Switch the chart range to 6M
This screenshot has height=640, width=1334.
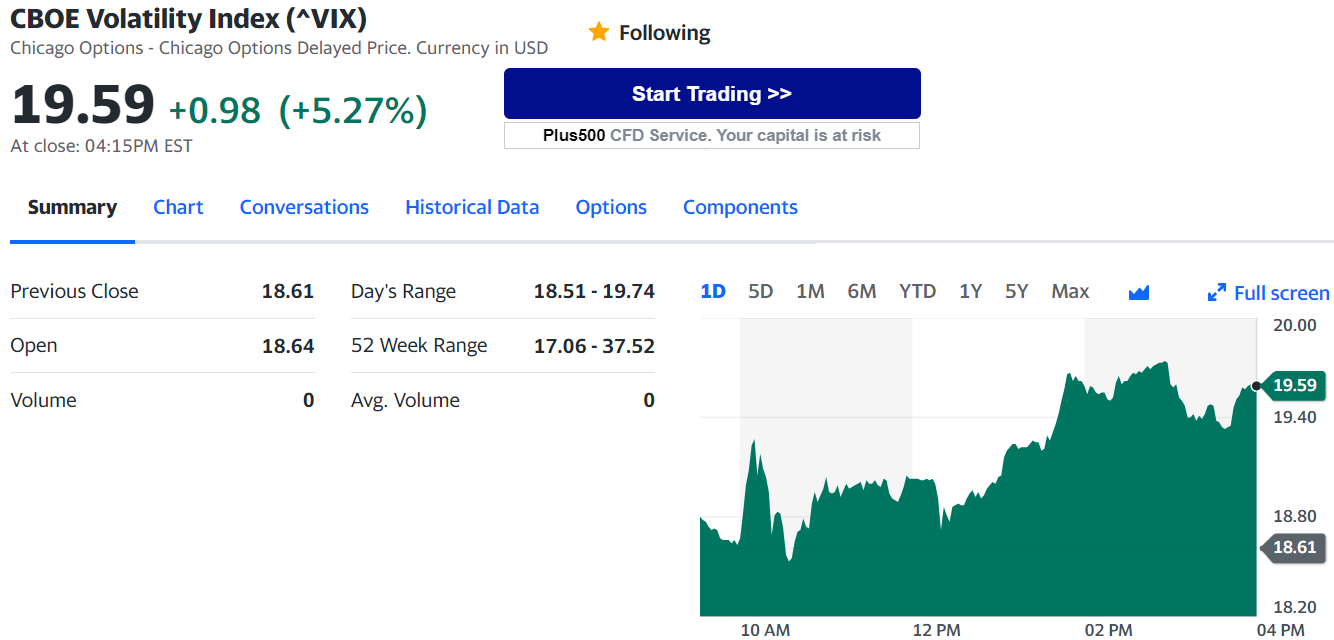click(x=862, y=291)
